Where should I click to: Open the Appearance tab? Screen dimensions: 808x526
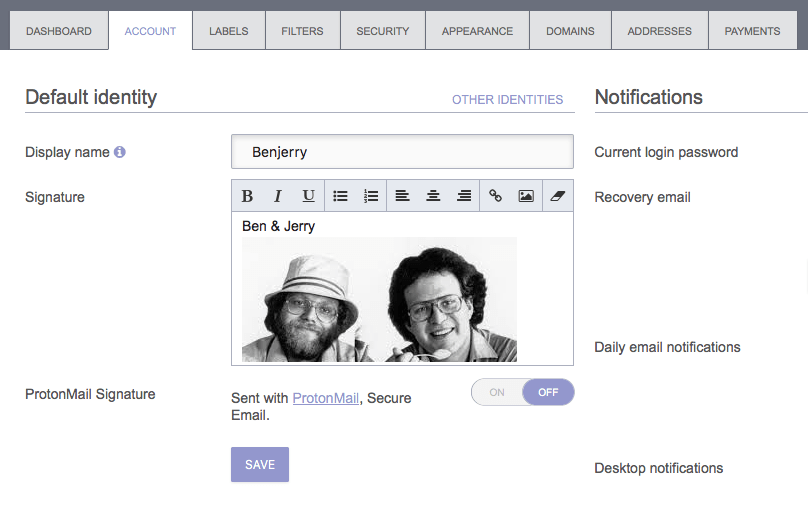click(477, 31)
